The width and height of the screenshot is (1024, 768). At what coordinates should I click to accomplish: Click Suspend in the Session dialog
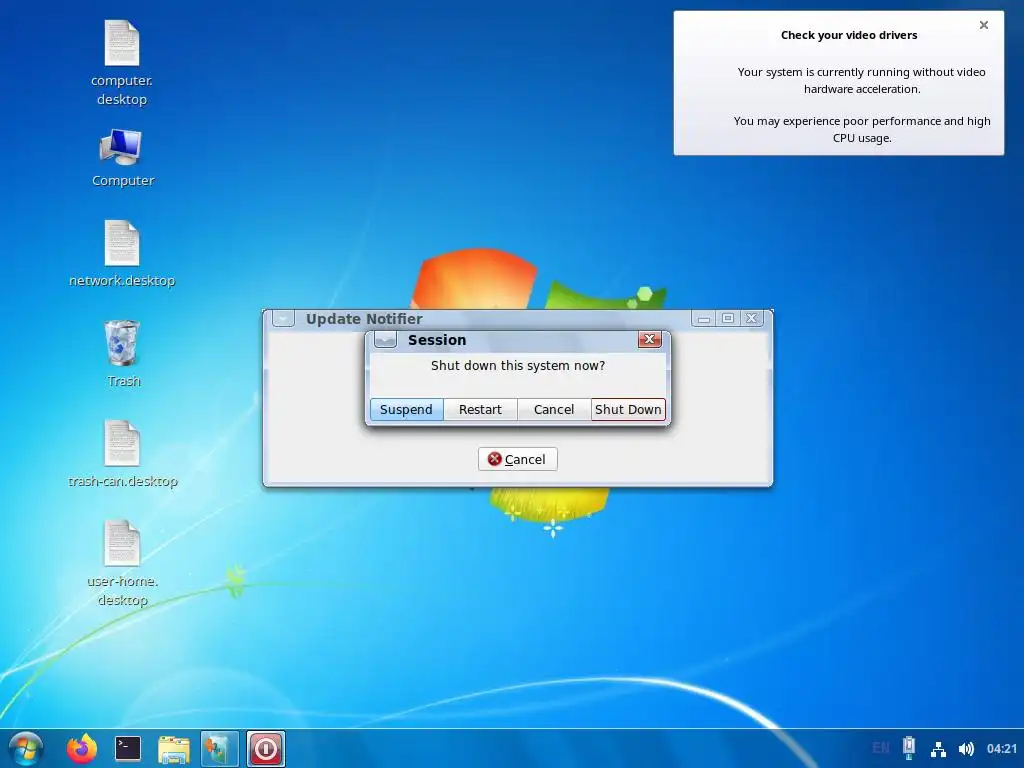406,409
